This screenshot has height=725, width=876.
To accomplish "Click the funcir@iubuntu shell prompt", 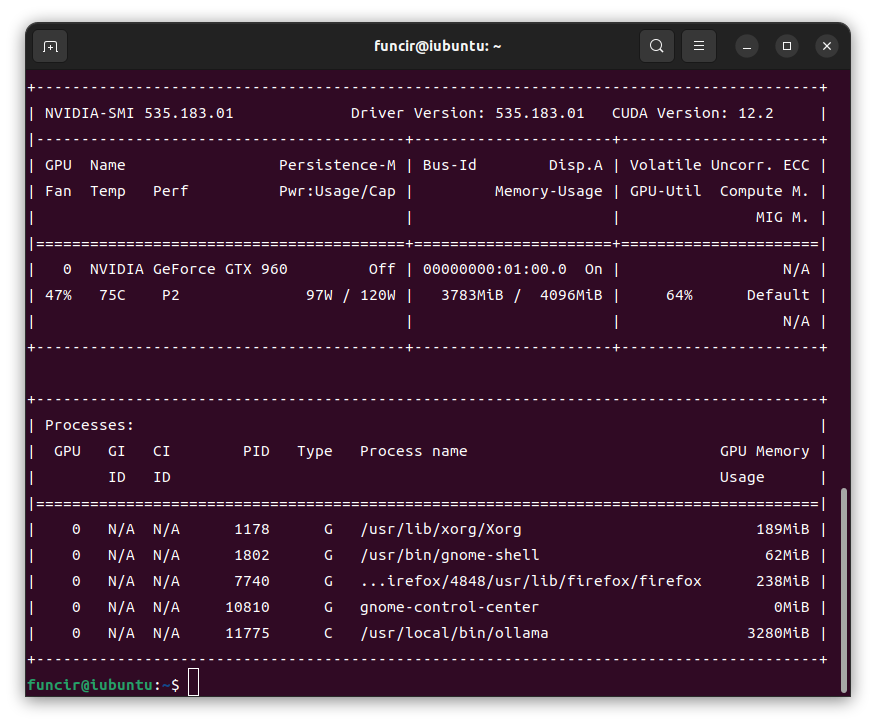I will [x=103, y=685].
